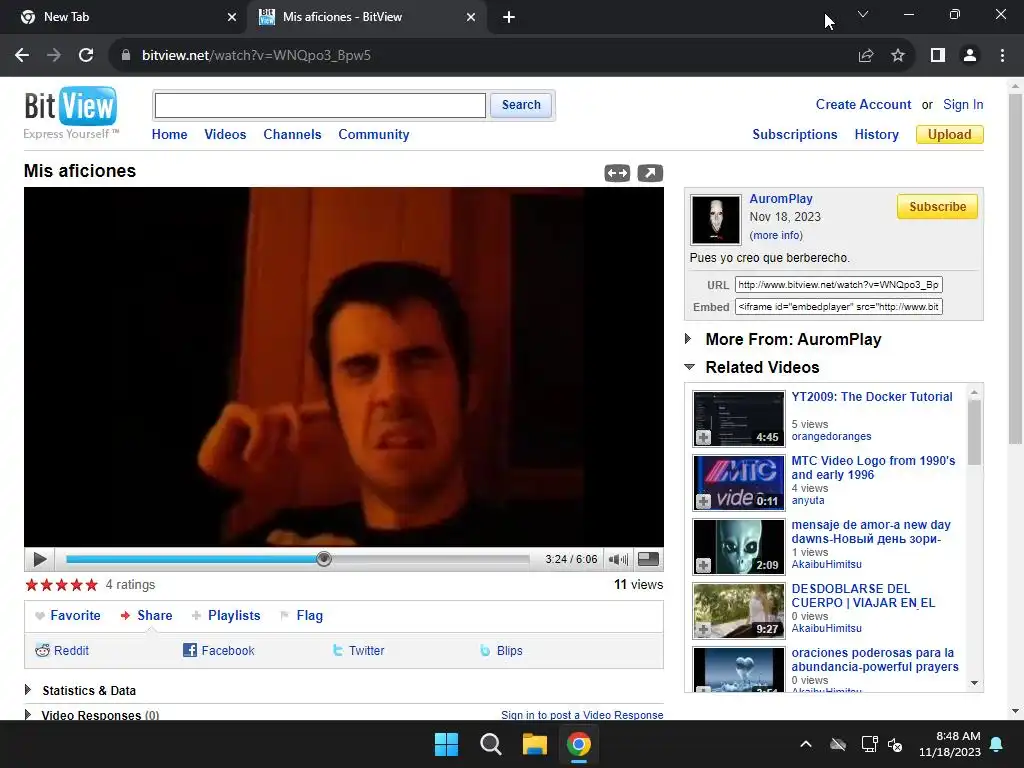Select the video URL field

(x=839, y=285)
